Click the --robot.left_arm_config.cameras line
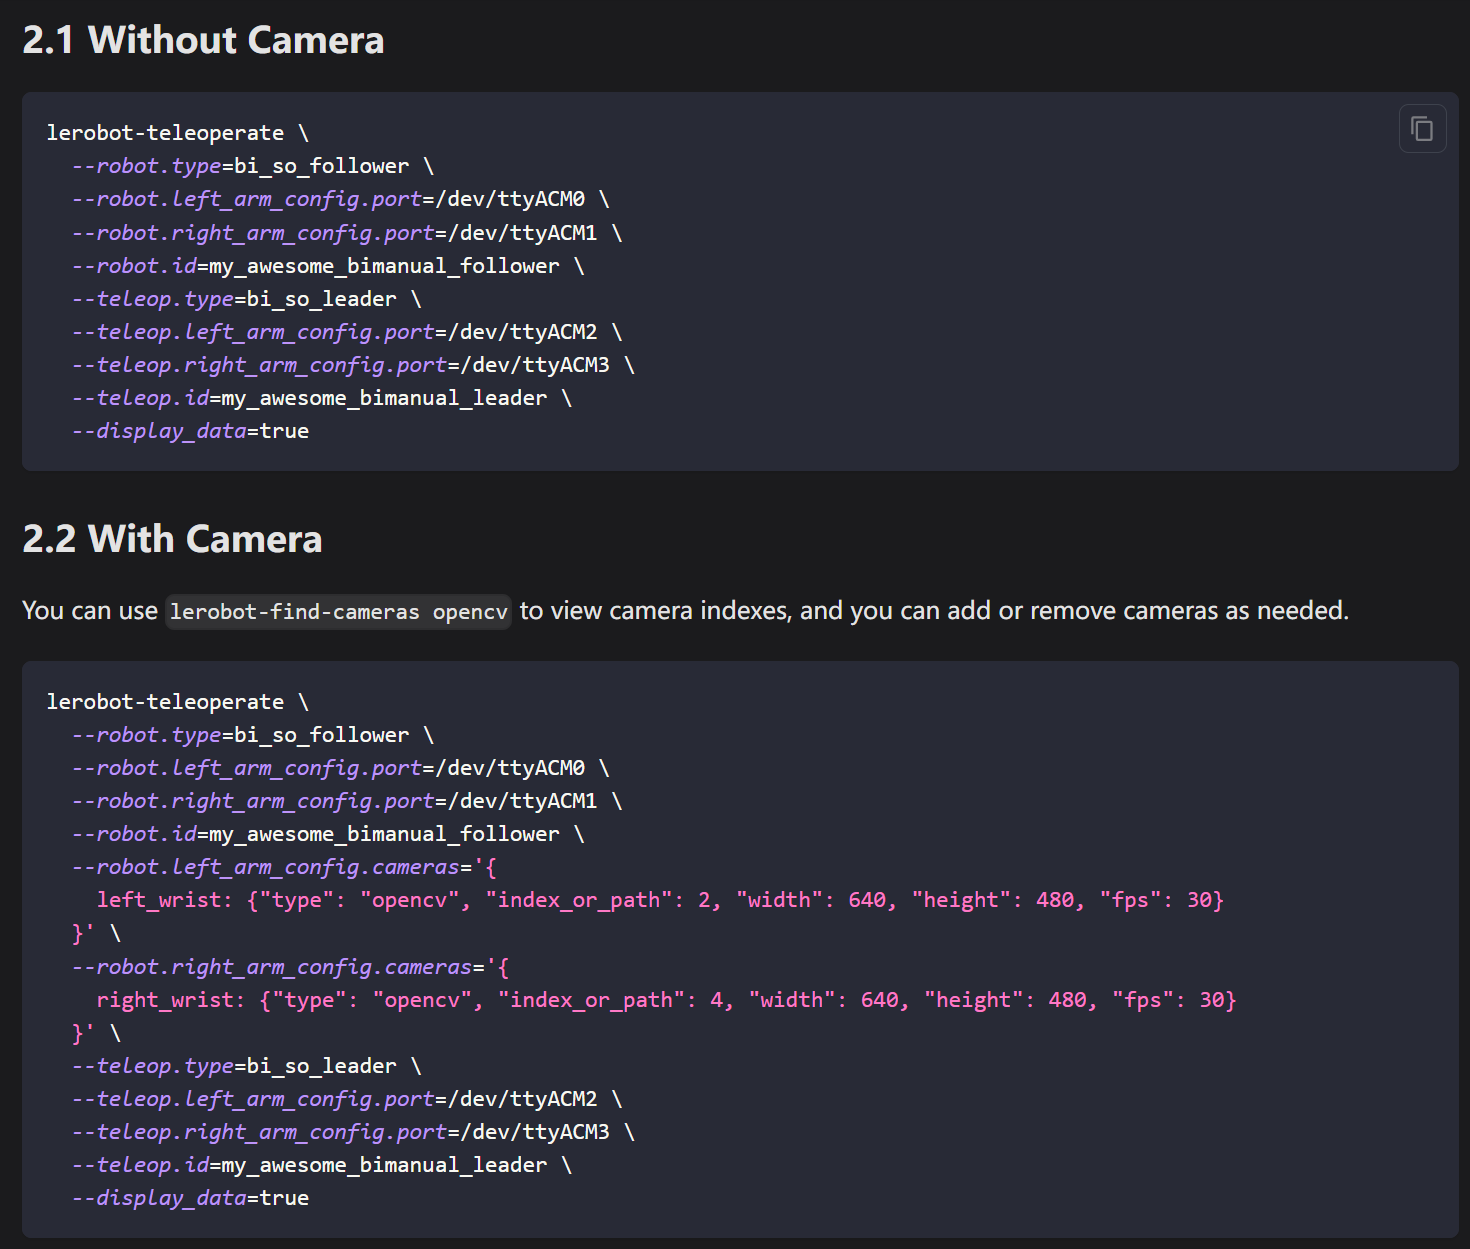This screenshot has height=1249, width=1470. click(x=284, y=867)
